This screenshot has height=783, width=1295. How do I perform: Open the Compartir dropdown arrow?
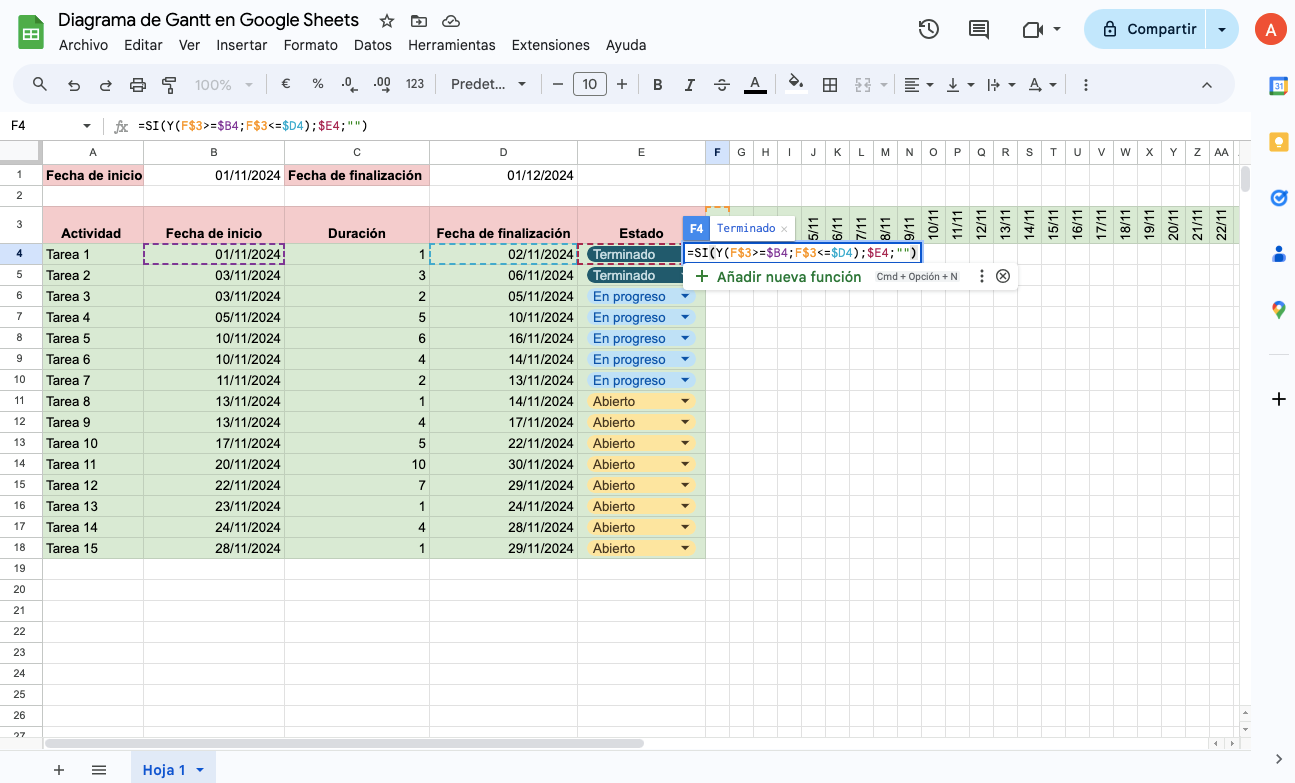[x=1222, y=29]
